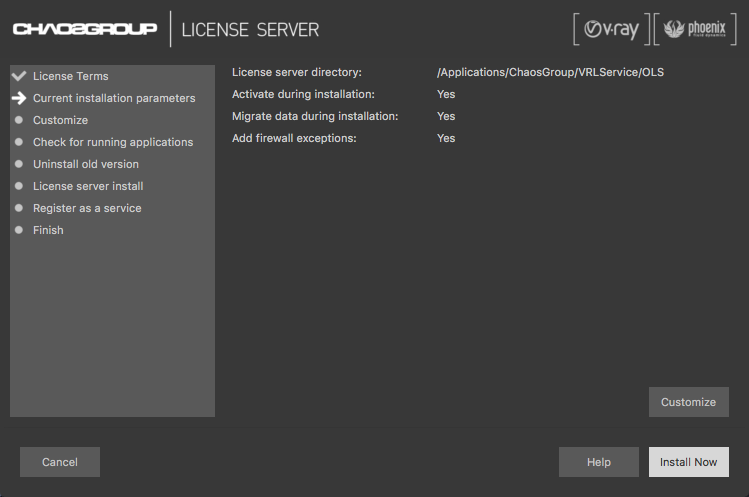Click the bullet beside Register as a service

pos(19,208)
